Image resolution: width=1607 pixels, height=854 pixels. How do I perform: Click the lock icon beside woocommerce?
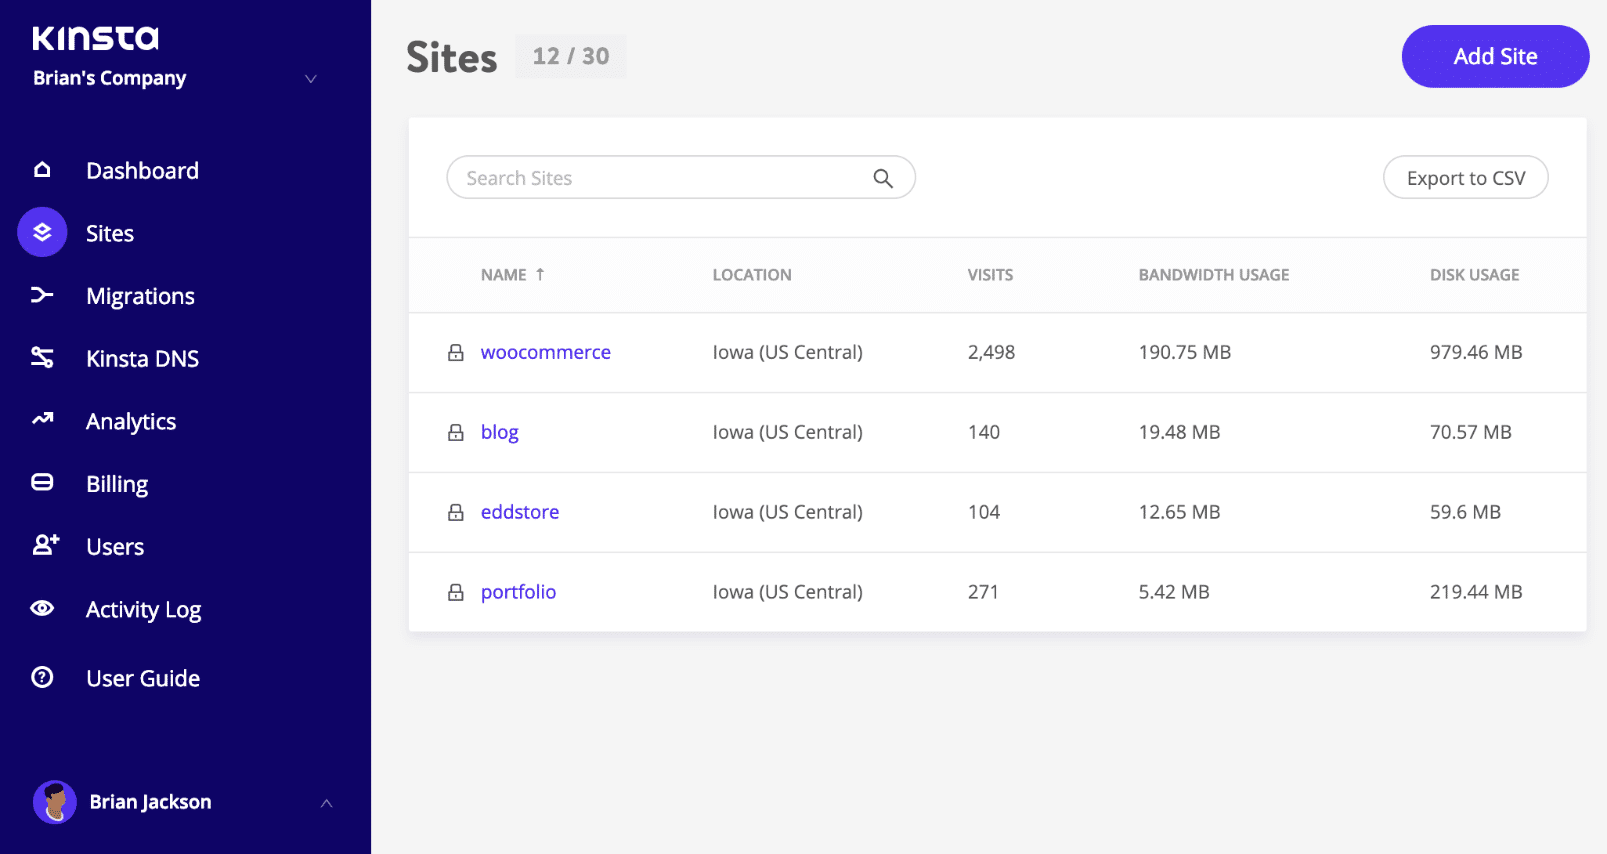point(456,352)
